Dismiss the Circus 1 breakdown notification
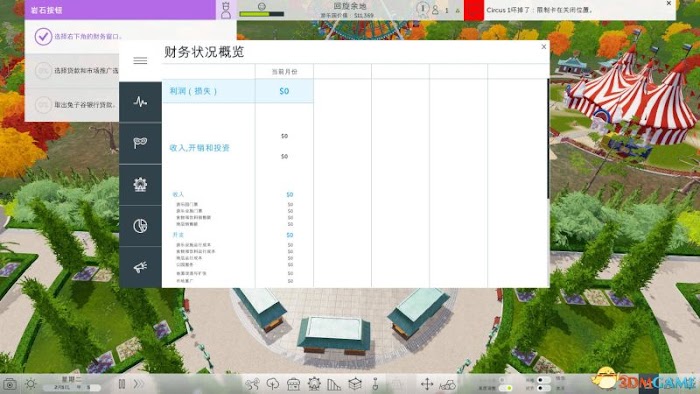Image resolution: width=700 pixels, height=394 pixels. click(669, 3)
